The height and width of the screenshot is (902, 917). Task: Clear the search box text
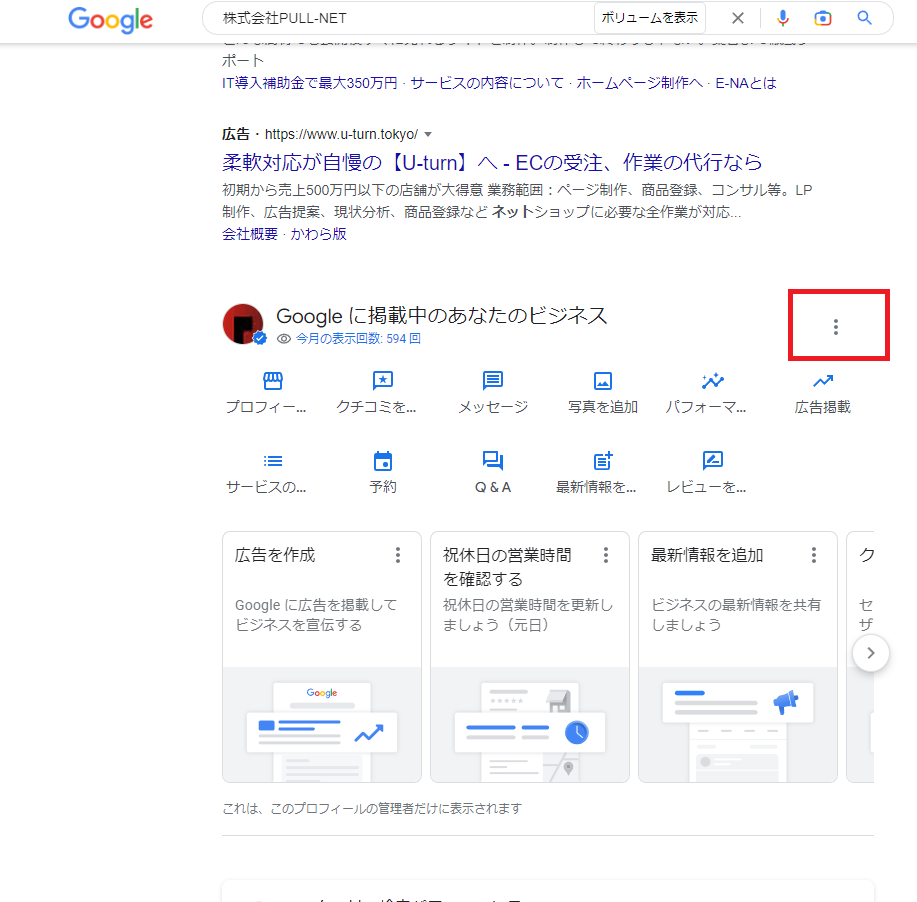tap(737, 18)
